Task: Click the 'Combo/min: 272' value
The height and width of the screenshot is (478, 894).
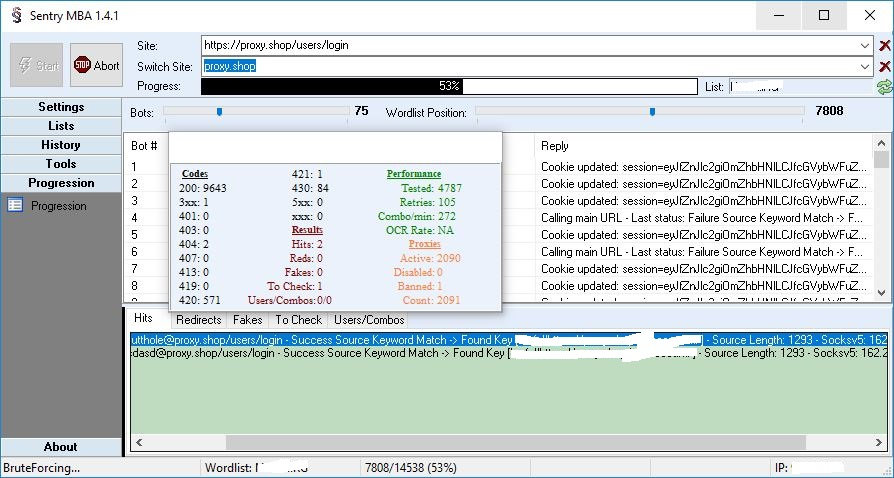Action: tap(417, 216)
